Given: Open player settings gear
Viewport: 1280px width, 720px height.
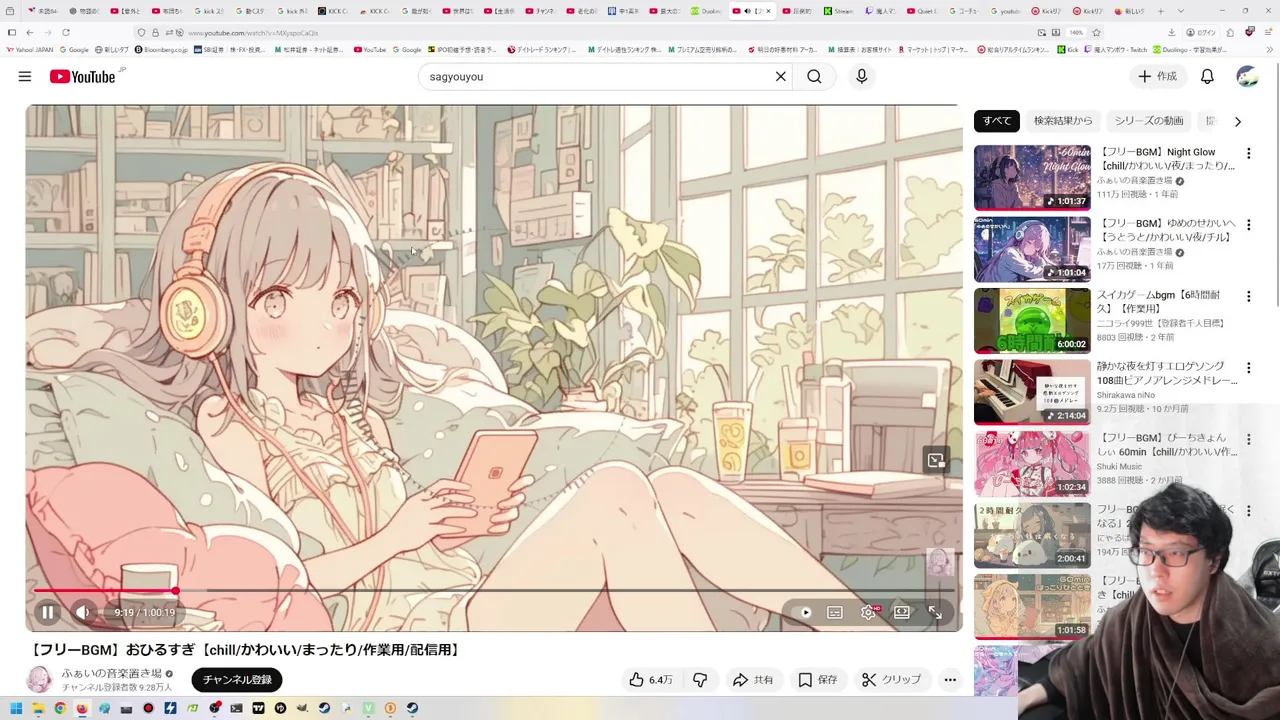Looking at the screenshot, I should click(868, 612).
